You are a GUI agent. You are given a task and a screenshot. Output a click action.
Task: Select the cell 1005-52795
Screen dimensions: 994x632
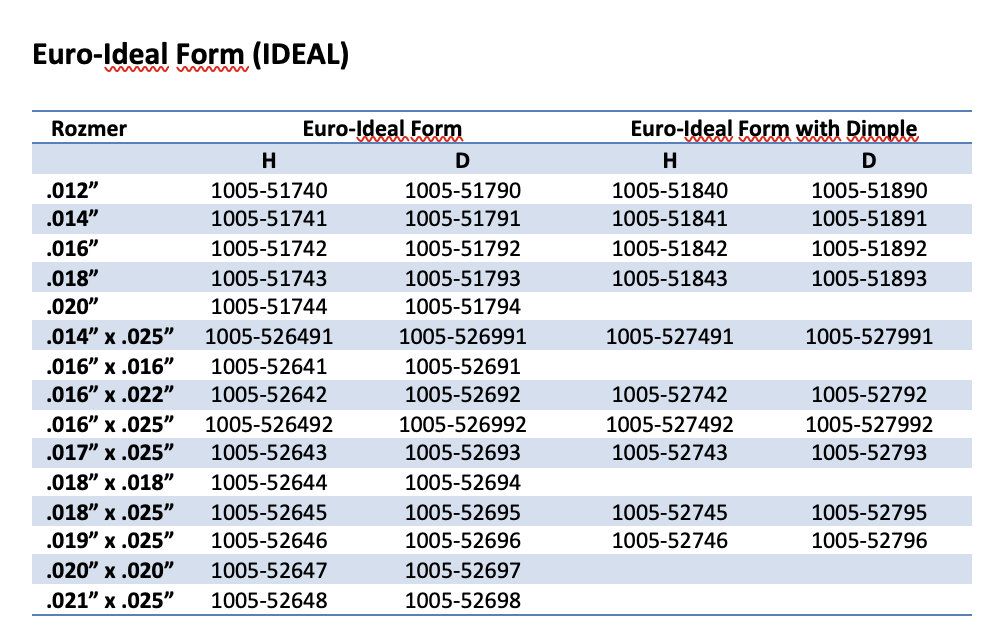click(869, 512)
